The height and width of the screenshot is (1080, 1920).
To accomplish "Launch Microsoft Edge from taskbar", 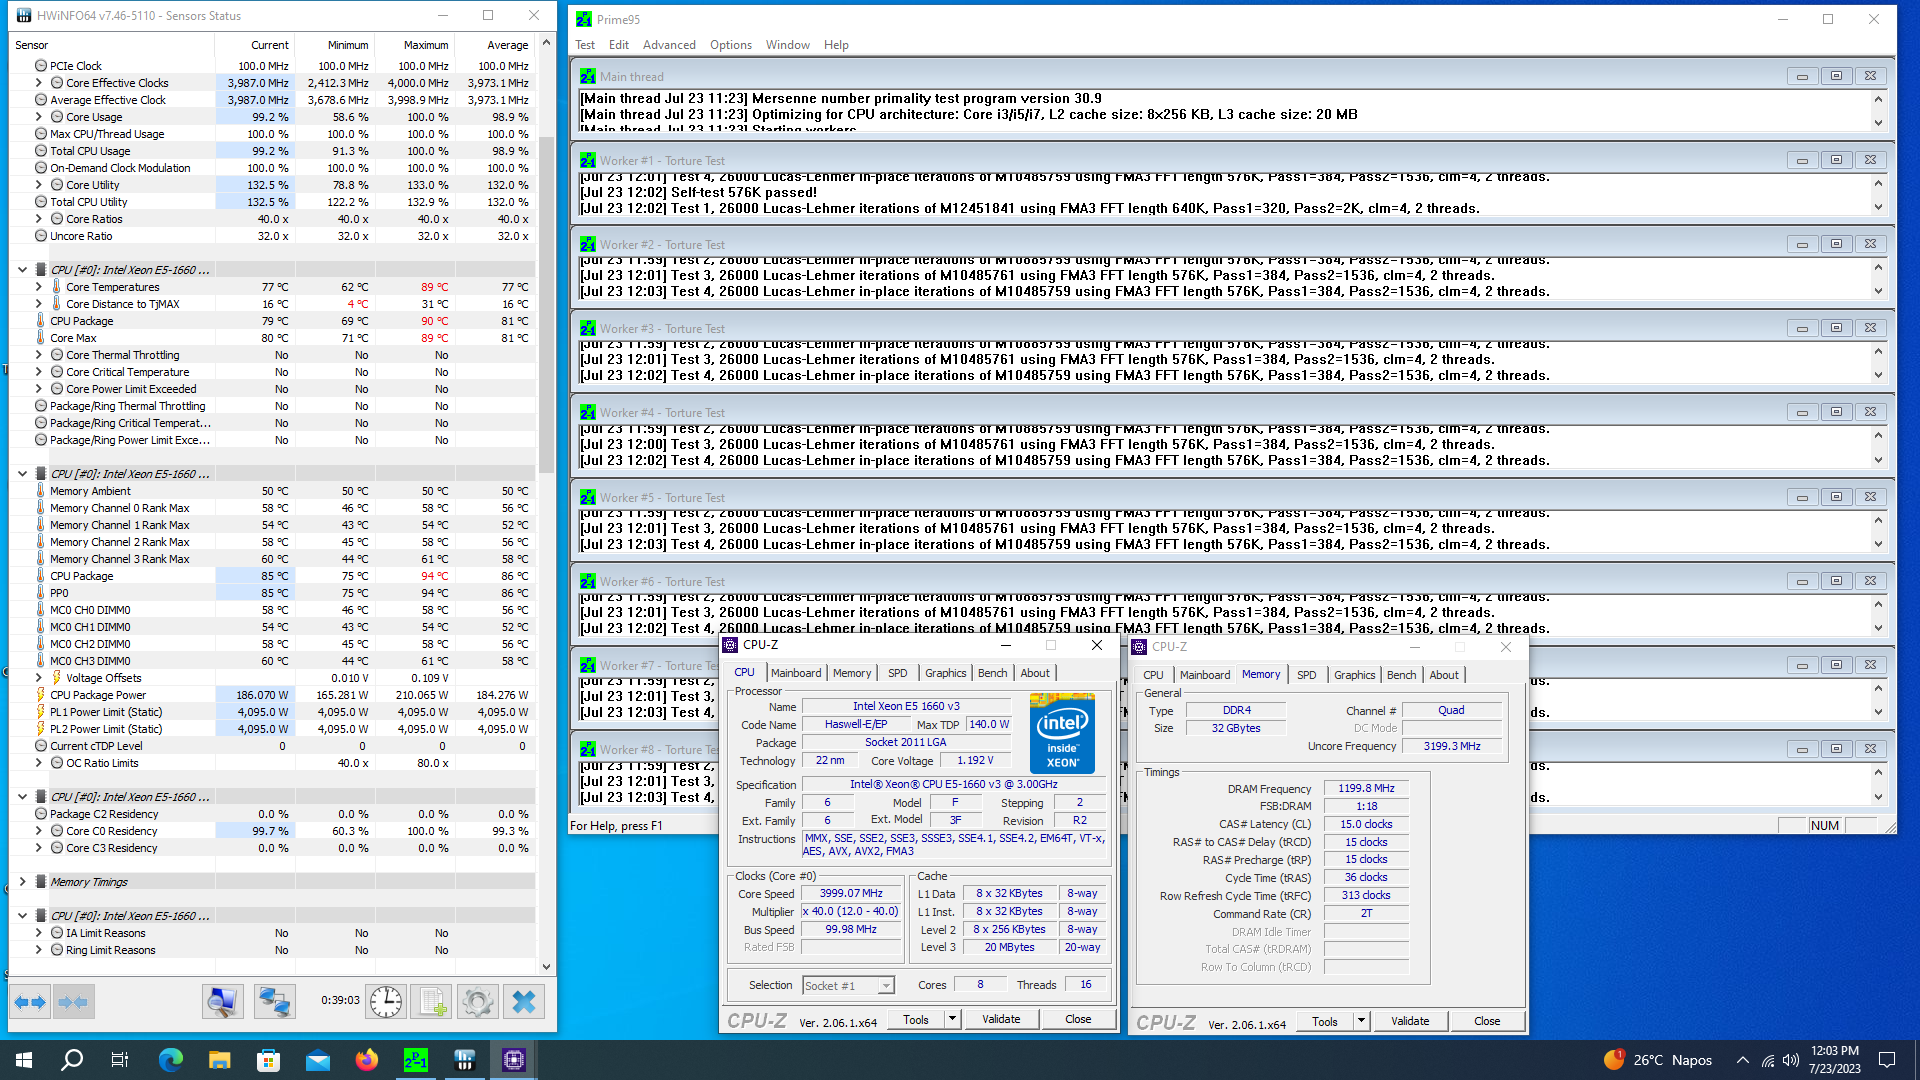I will (171, 1060).
